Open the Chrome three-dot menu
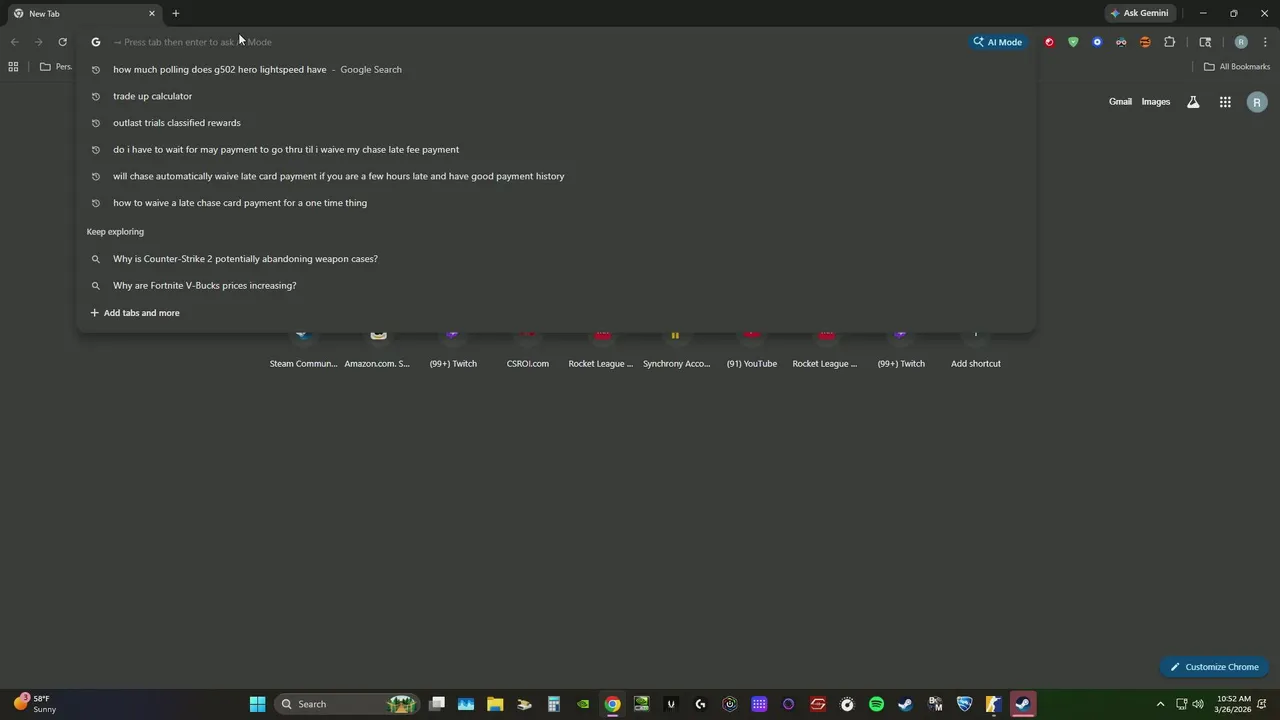 1266,42
